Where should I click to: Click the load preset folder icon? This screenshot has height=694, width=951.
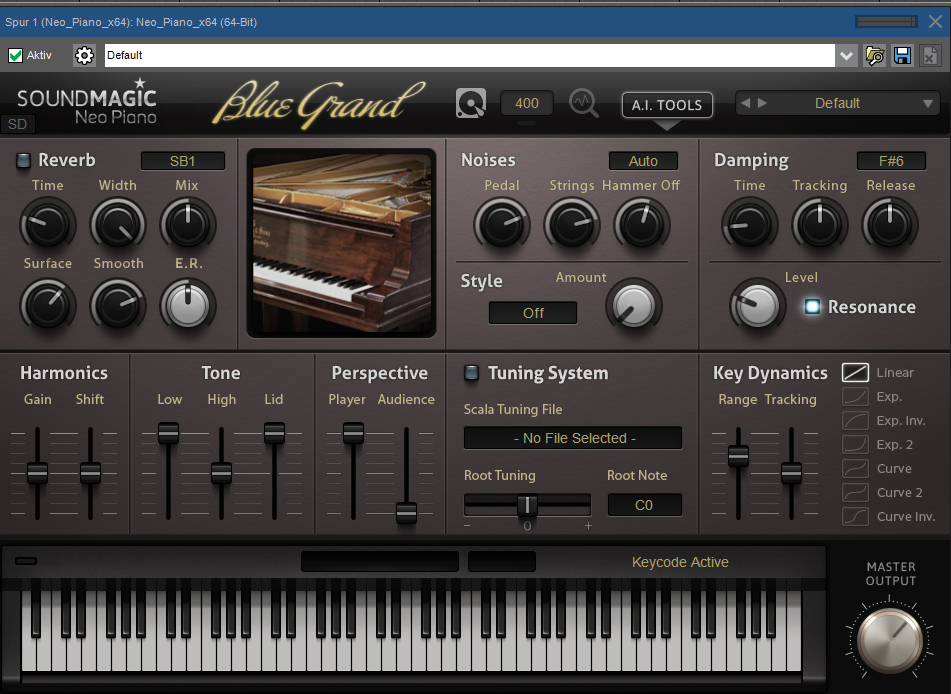(x=875, y=56)
